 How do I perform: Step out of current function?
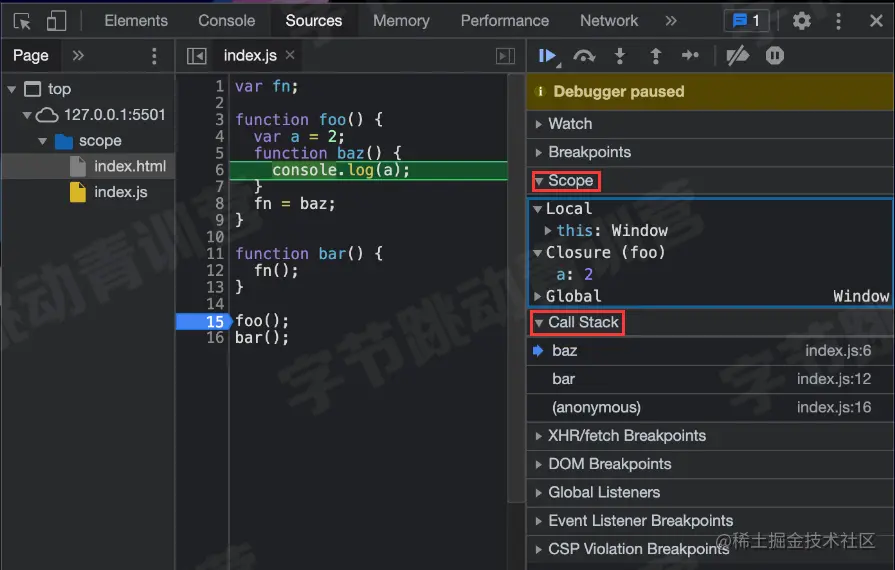655,55
